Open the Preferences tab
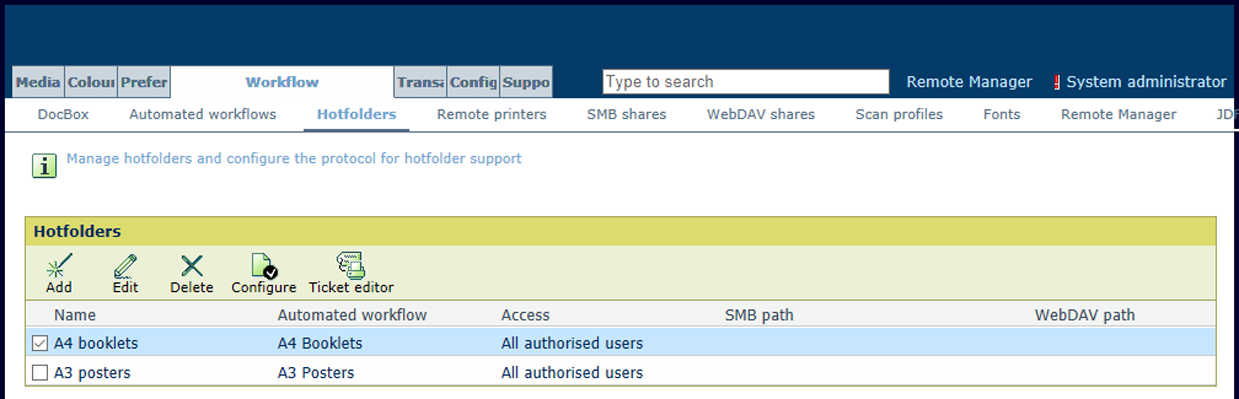This screenshot has height=399, width=1239. click(144, 82)
